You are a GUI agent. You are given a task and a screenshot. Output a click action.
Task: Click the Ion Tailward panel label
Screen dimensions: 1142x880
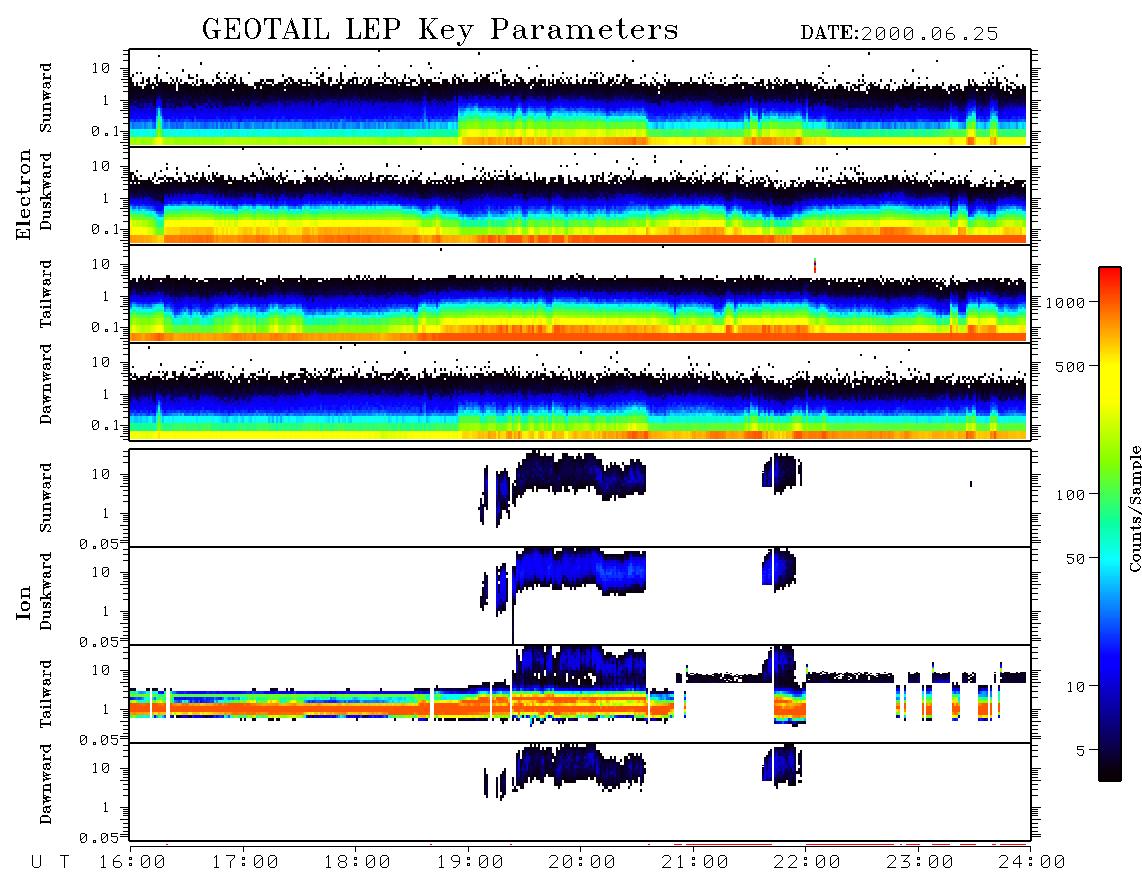point(47,694)
